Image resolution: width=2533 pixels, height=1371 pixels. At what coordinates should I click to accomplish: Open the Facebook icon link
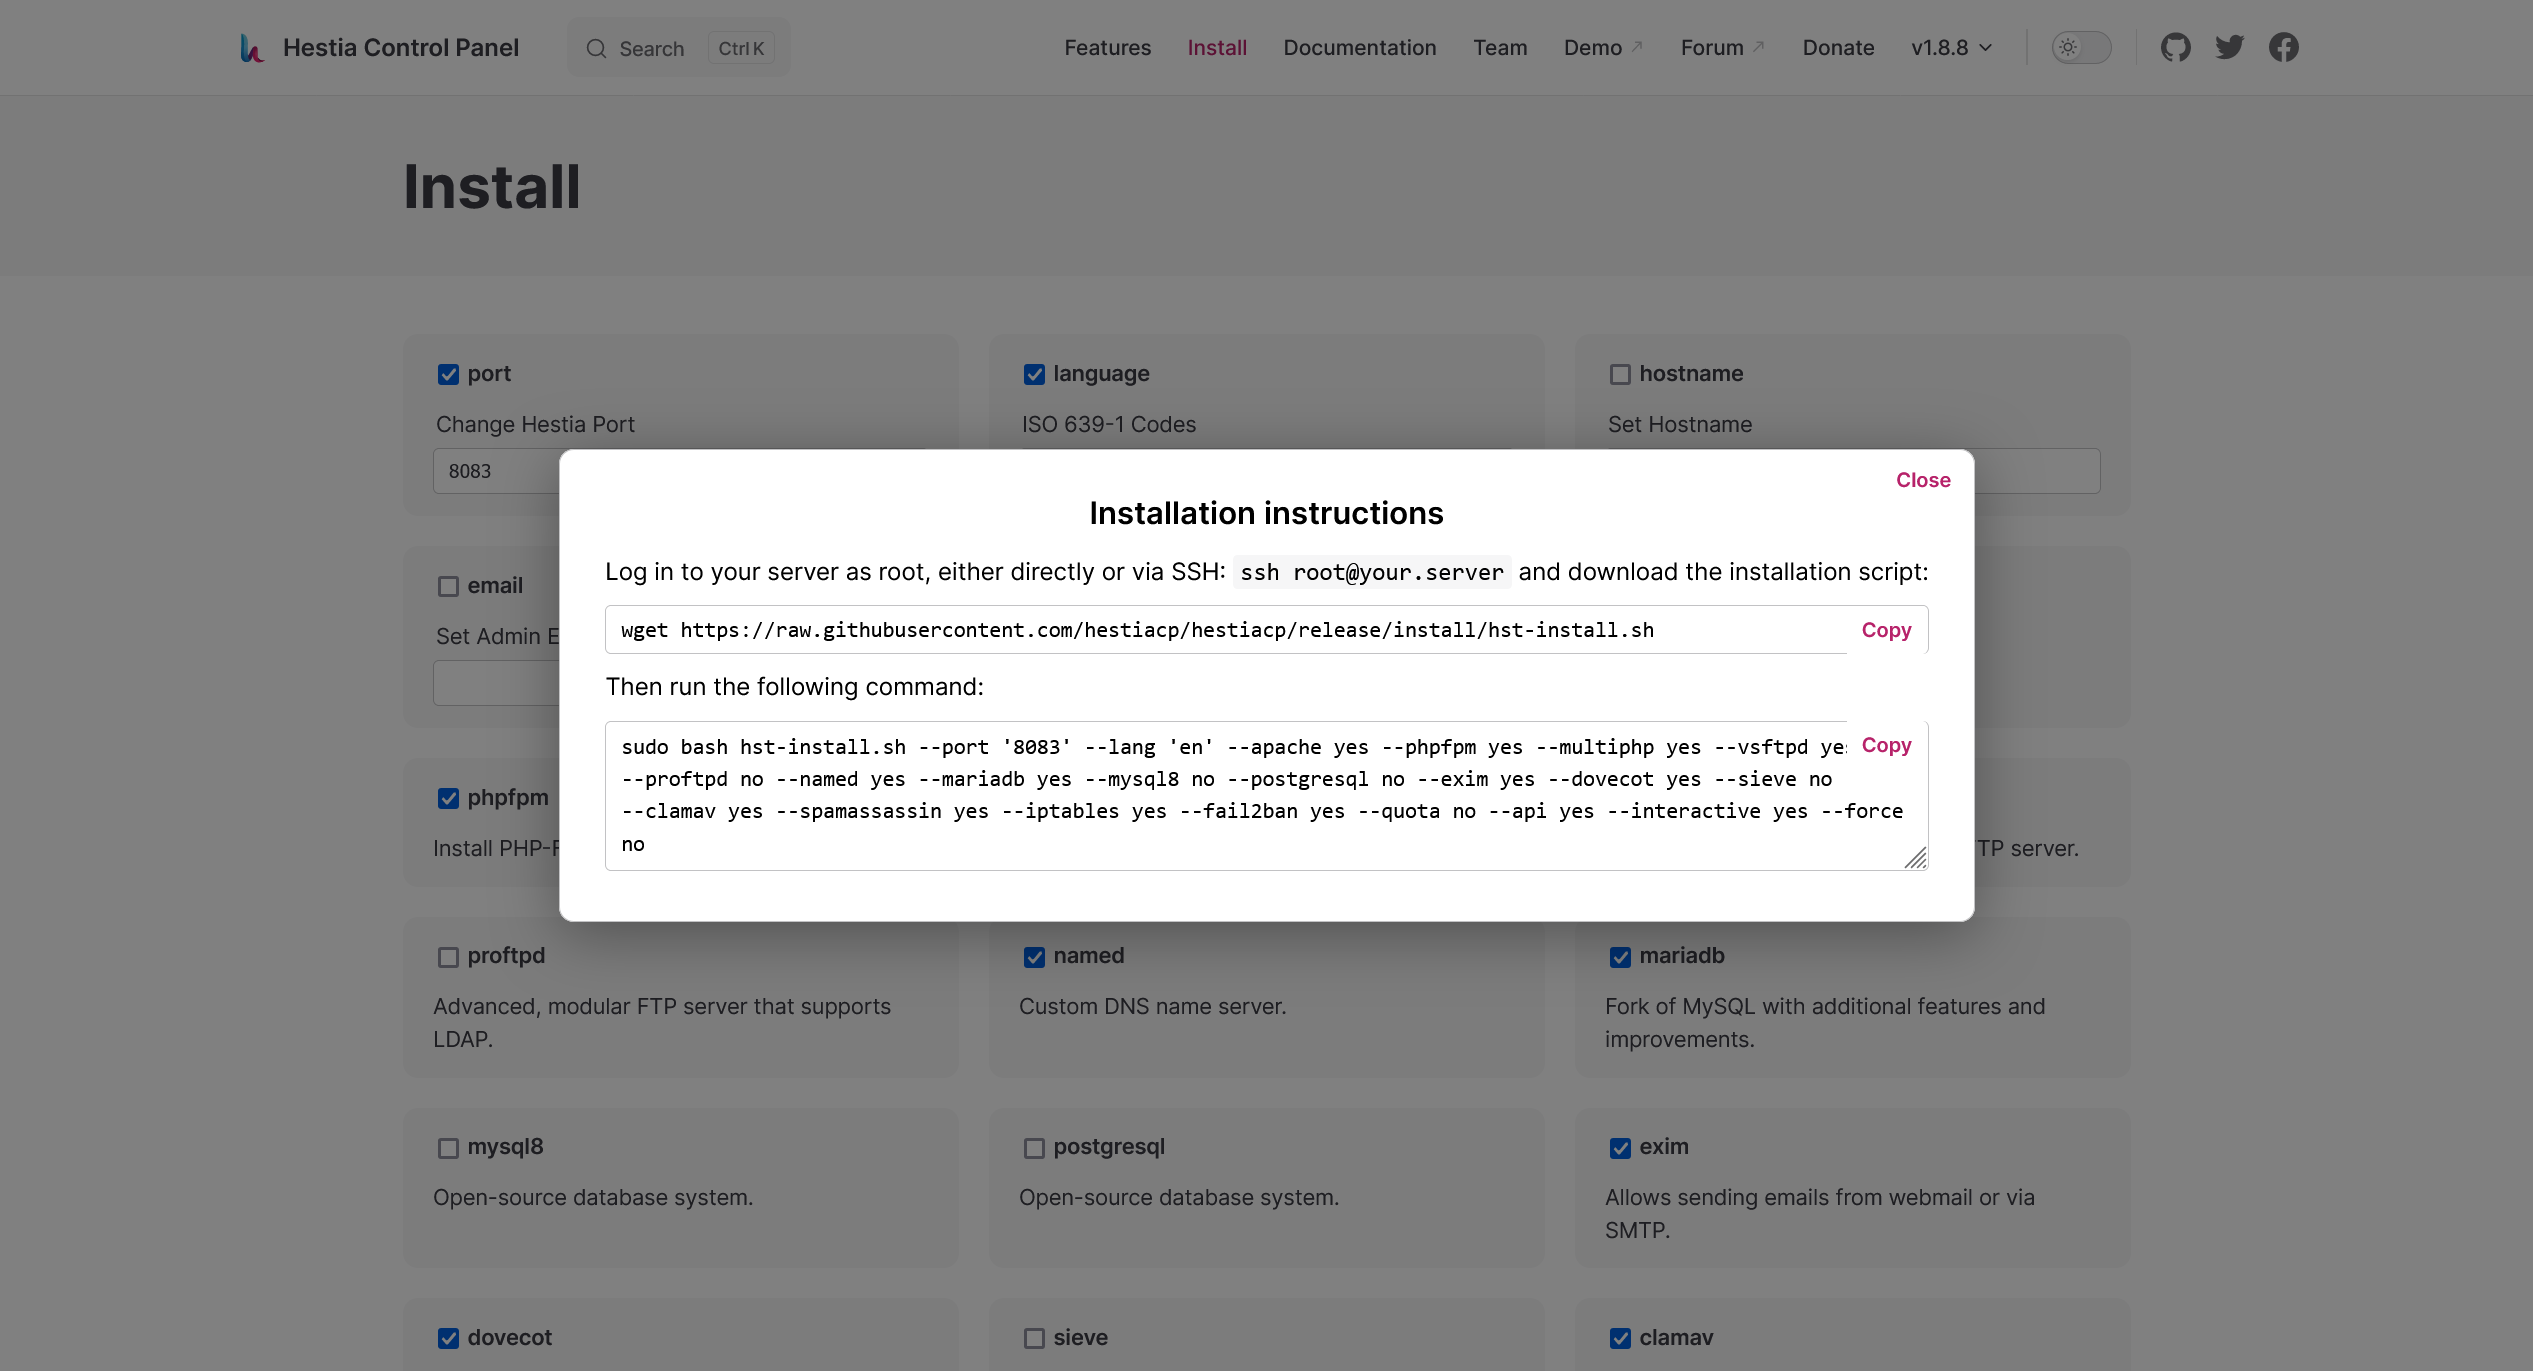[x=2283, y=47]
